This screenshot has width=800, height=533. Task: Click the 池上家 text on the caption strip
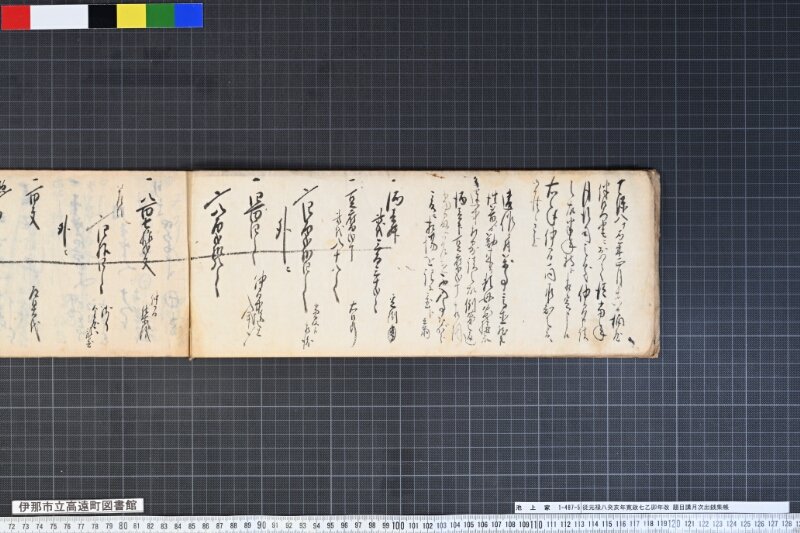click(x=533, y=507)
